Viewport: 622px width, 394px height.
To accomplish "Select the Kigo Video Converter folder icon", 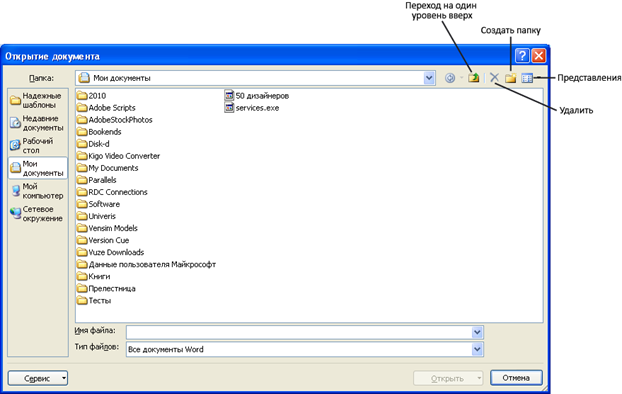I will [x=82, y=156].
